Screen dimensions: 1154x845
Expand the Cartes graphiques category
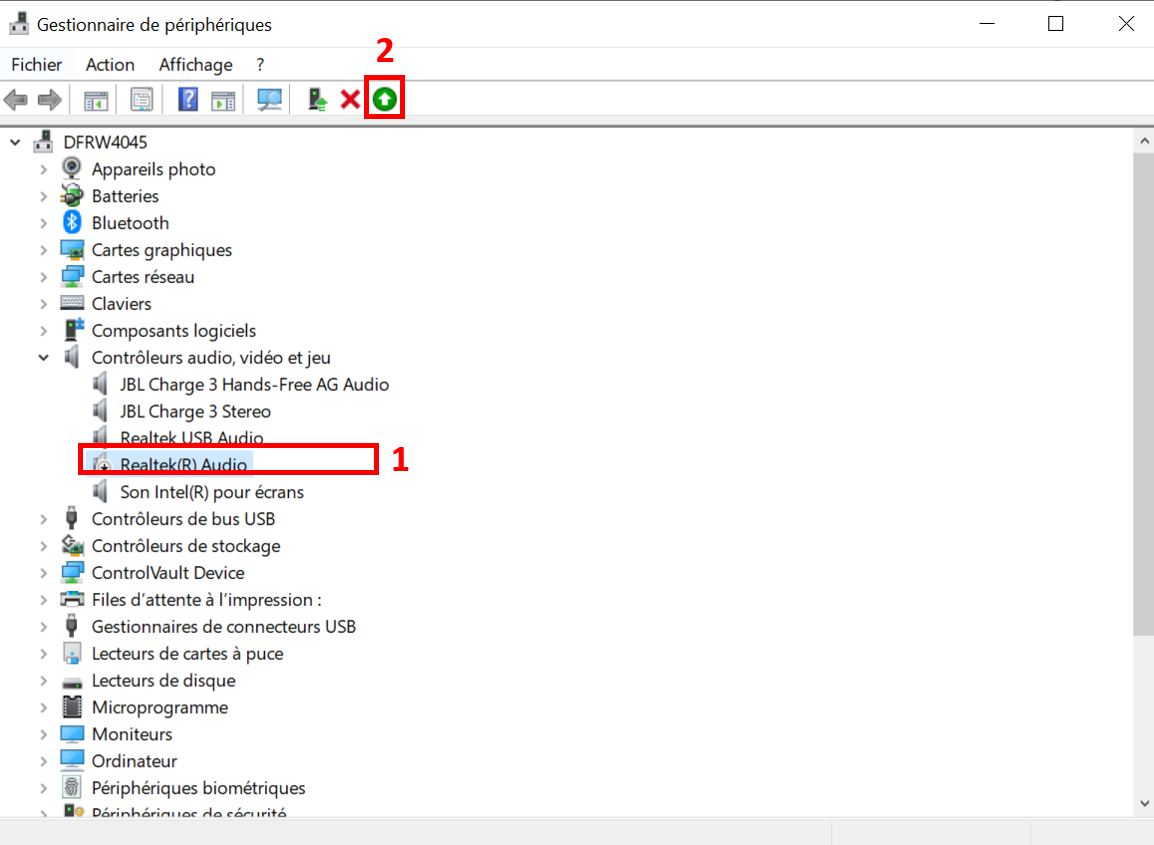tap(44, 250)
